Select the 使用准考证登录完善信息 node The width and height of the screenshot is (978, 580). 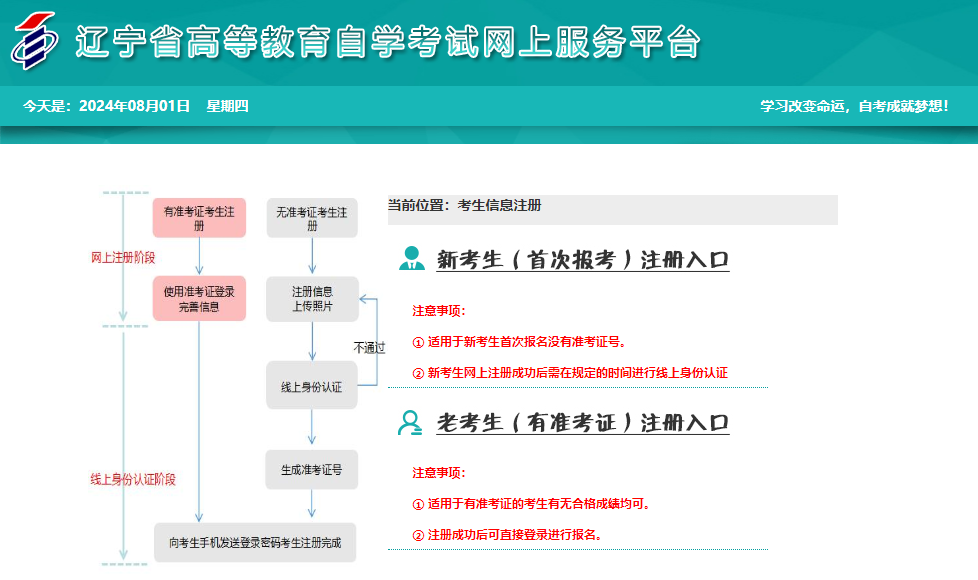(x=199, y=296)
